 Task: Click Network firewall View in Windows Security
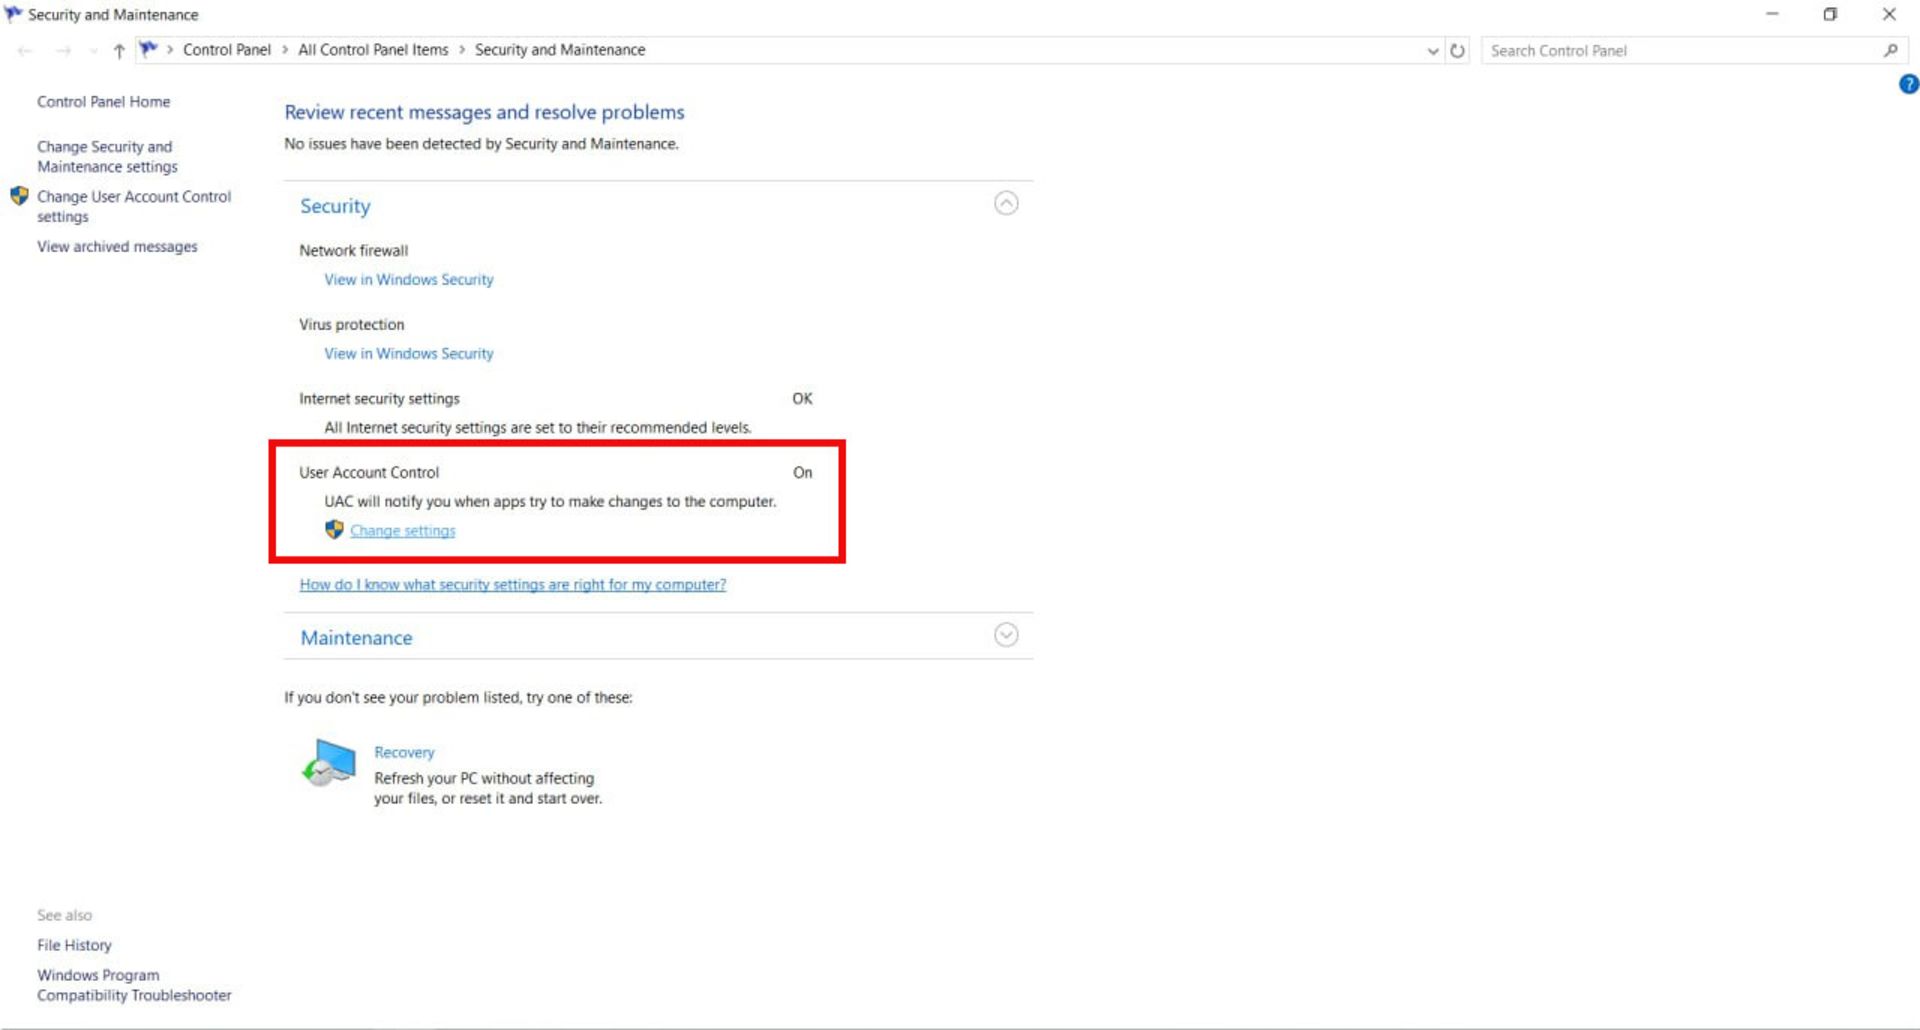409,280
